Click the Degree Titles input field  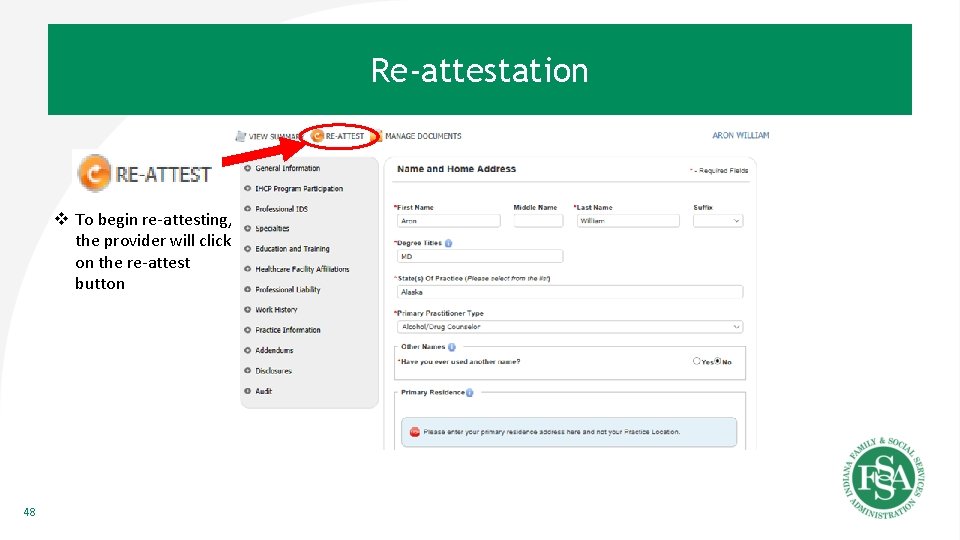(x=479, y=257)
